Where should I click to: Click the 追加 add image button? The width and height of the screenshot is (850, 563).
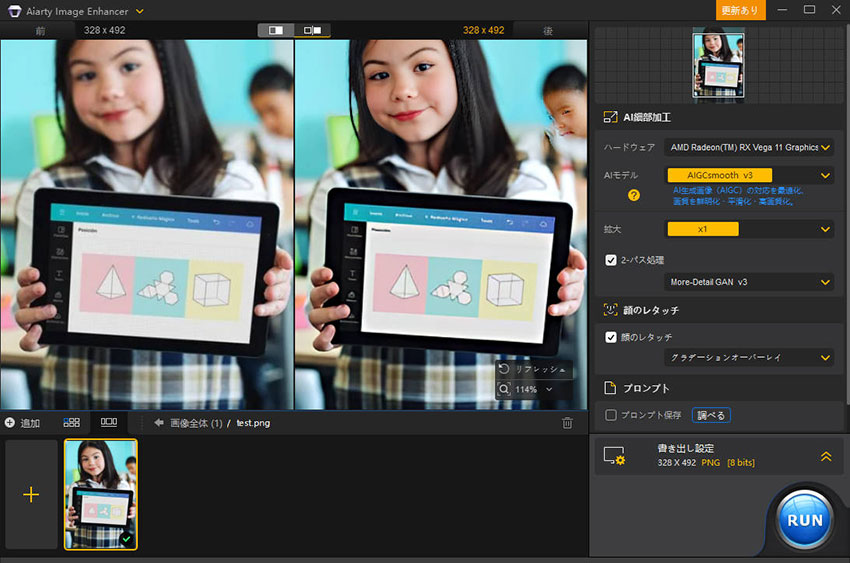point(22,423)
